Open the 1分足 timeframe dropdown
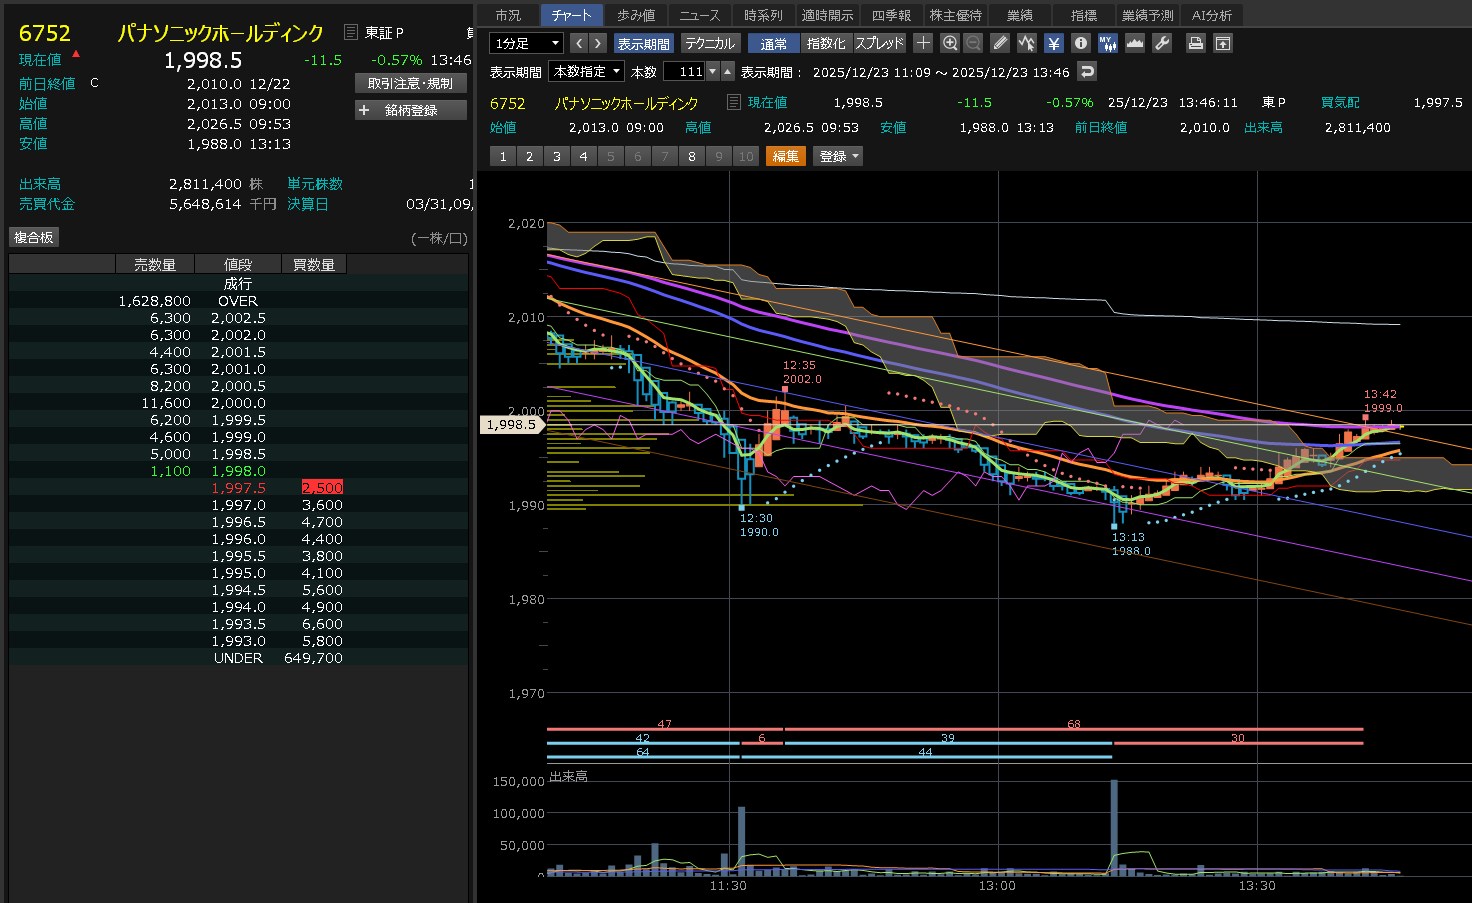1472x903 pixels. click(526, 43)
